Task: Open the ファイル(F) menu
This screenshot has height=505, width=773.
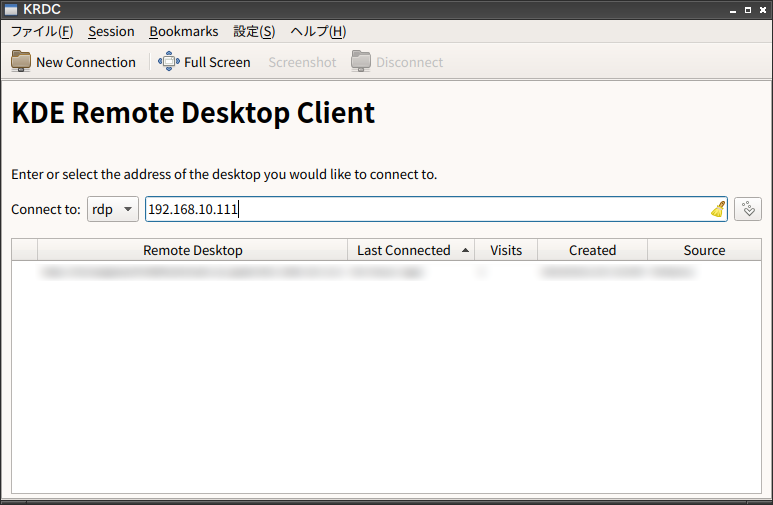Action: (x=42, y=32)
